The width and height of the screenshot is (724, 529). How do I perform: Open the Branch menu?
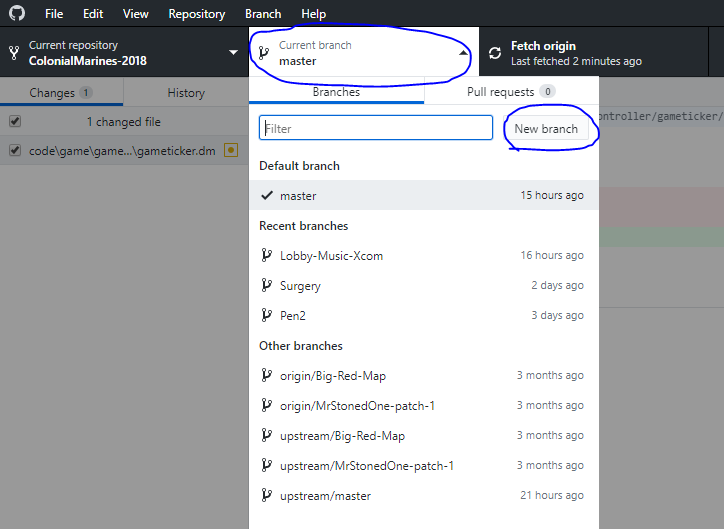(x=263, y=14)
